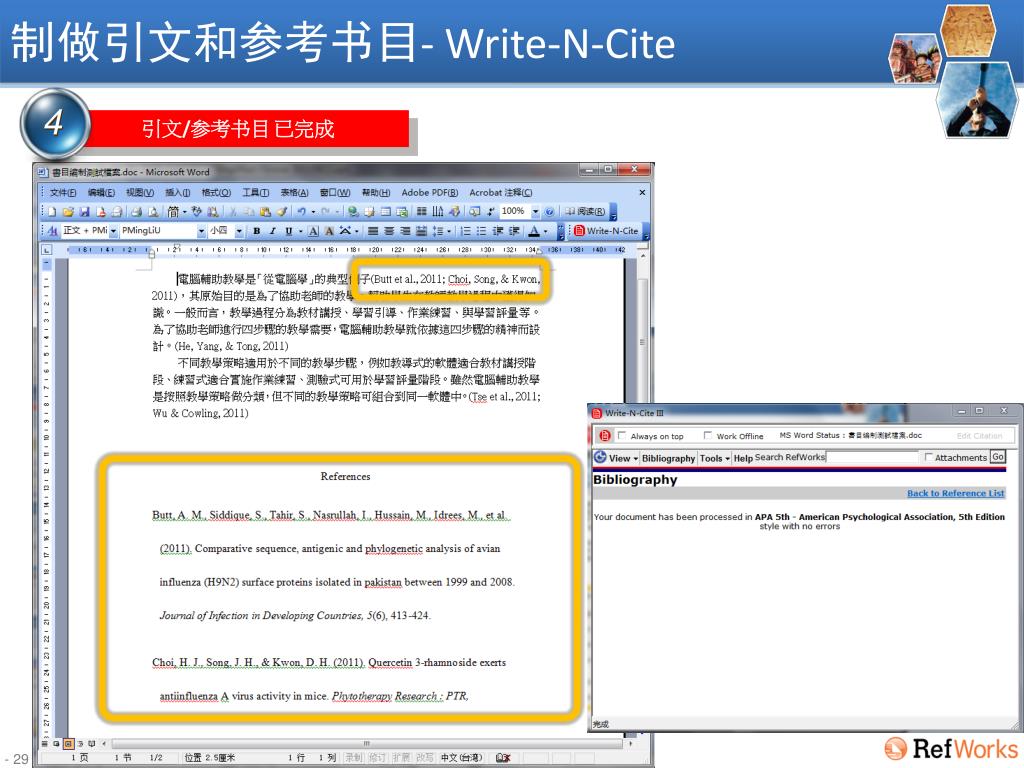1024x768 pixels.
Task: Open the 编辑(E) Edit menu
Action: 101,193
